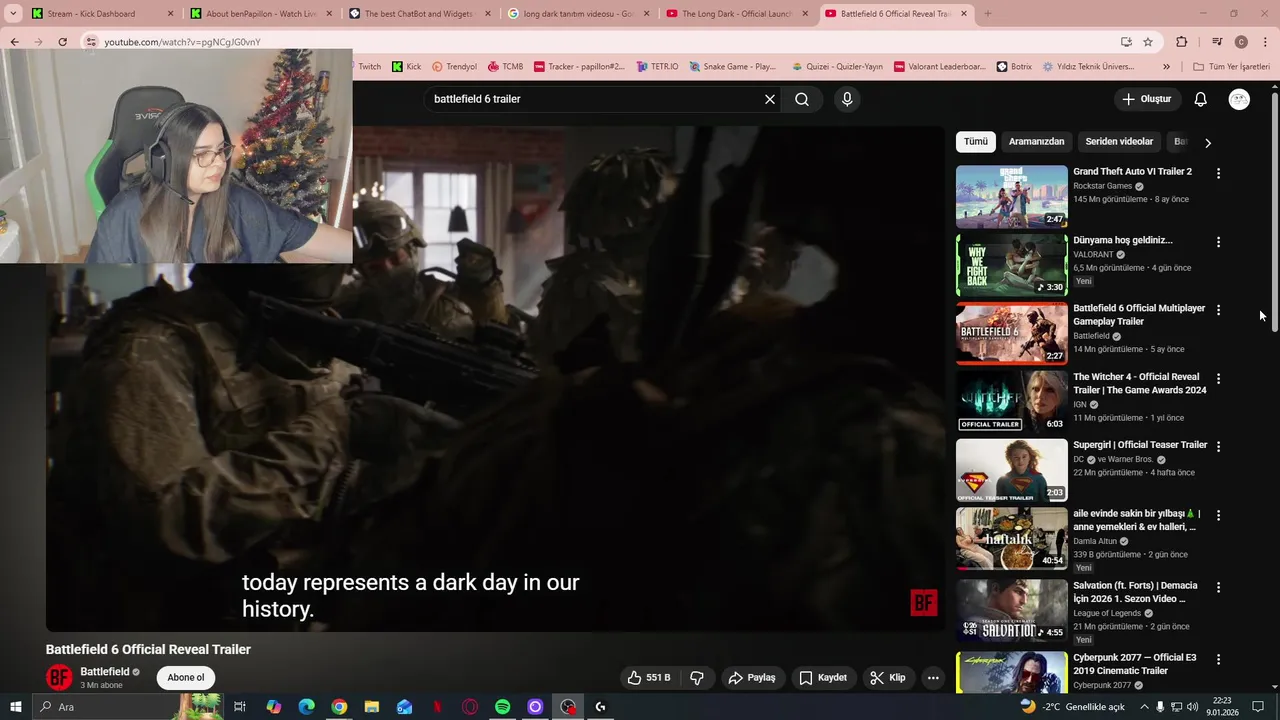Screen dimensions: 1280x720
Task: Open Grand Theft Auto VI Trailer 2 thumbnail
Action: coord(1011,197)
